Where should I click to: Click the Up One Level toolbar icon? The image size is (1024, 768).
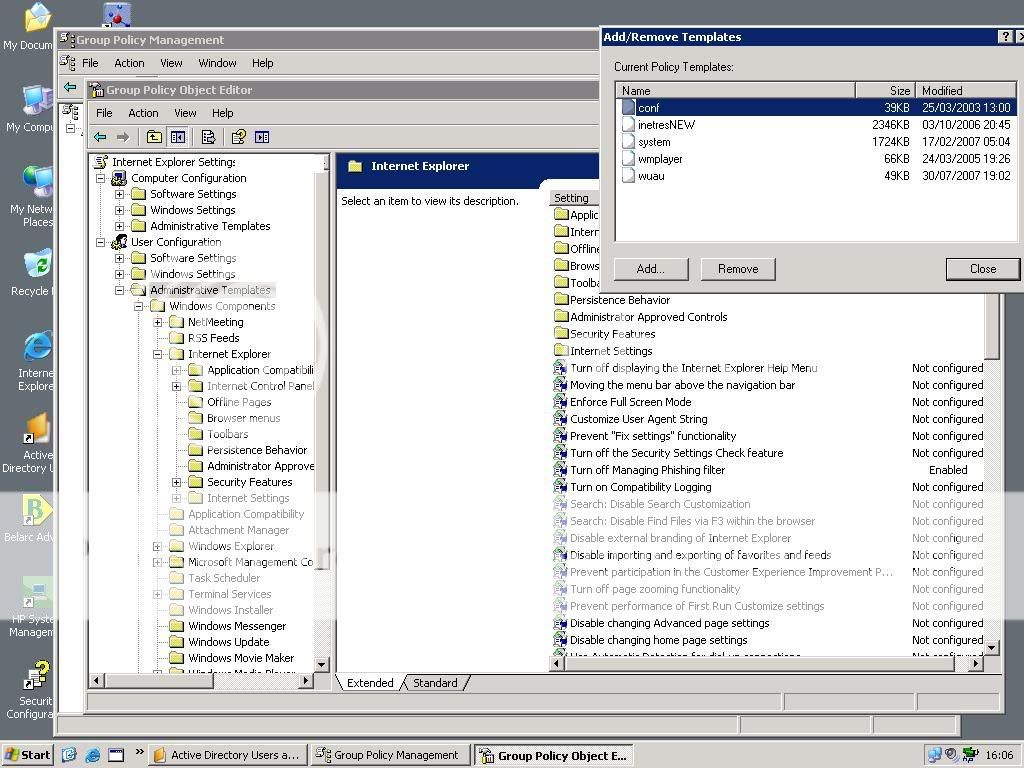[154, 137]
